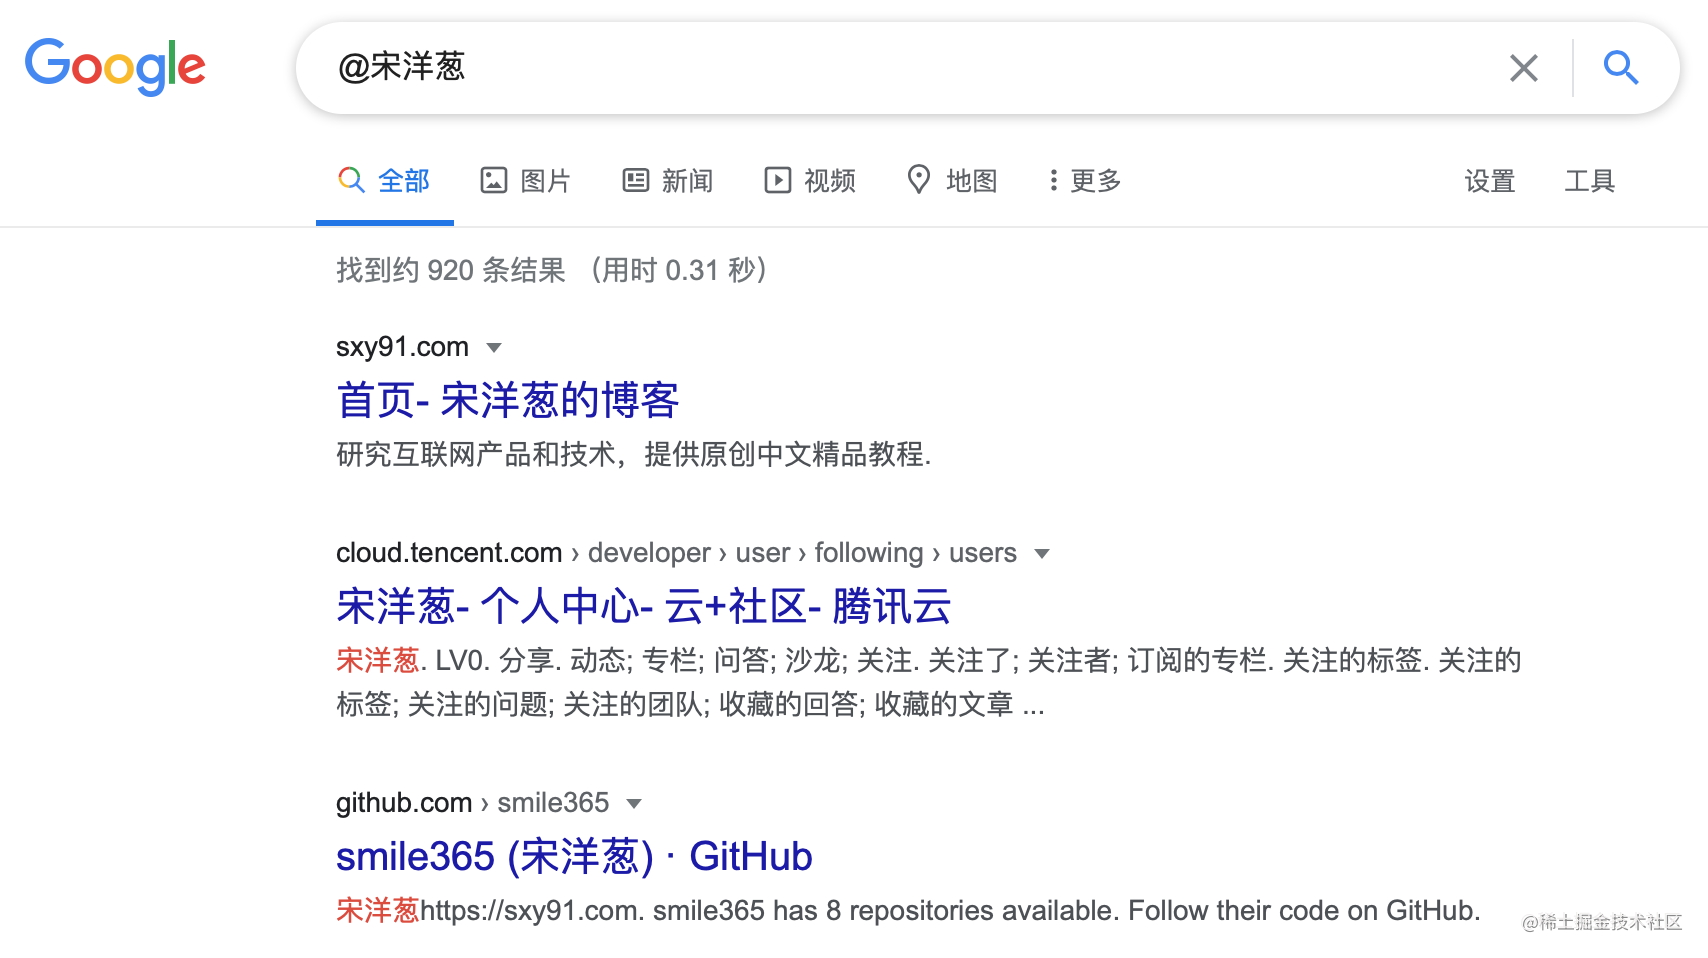Click the Google logo

click(x=115, y=67)
